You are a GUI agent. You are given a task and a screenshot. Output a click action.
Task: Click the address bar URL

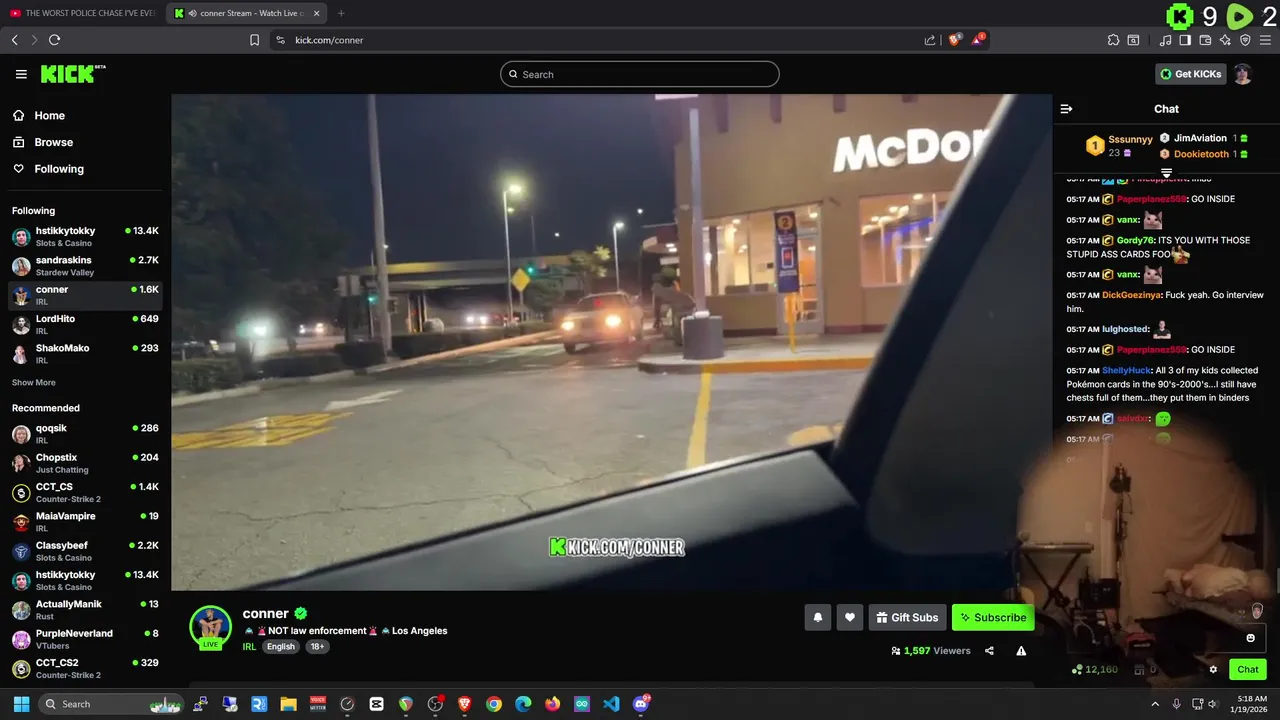[x=329, y=40]
